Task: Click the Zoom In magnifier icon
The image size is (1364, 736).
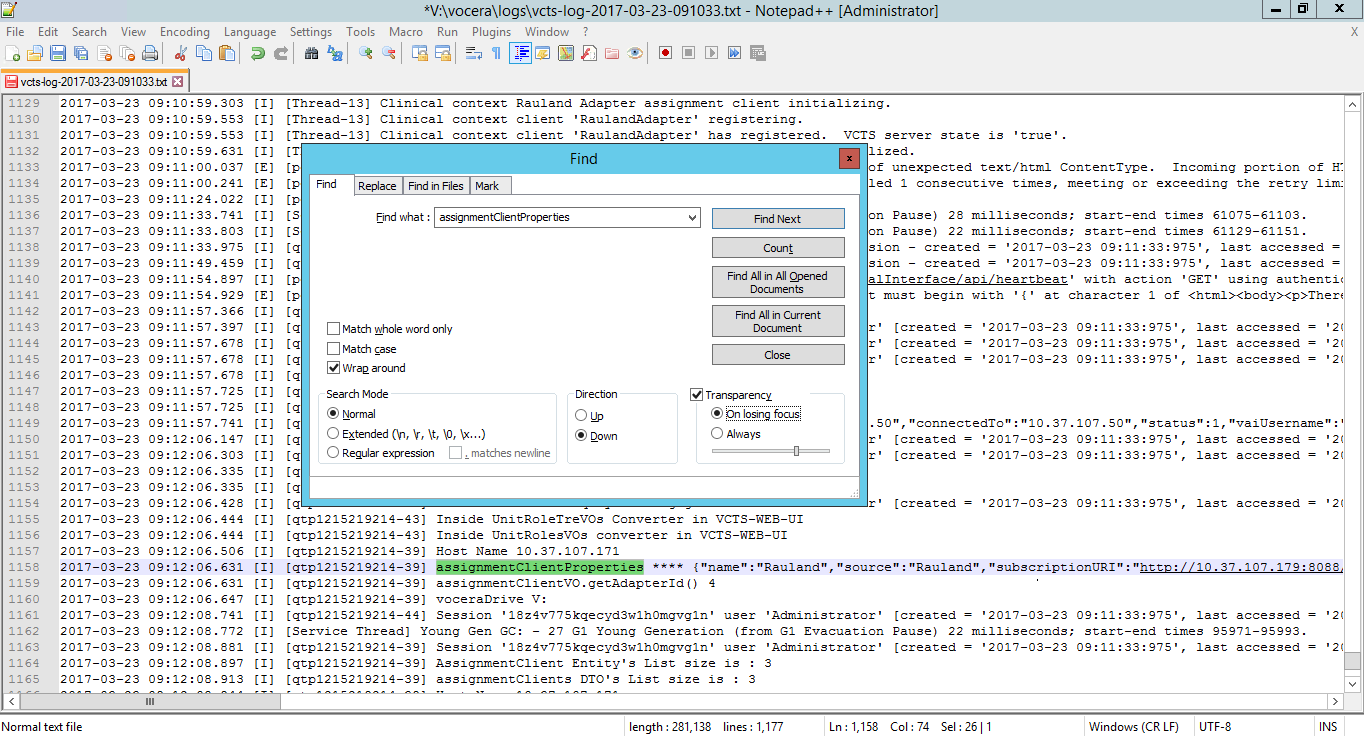Action: click(366, 53)
